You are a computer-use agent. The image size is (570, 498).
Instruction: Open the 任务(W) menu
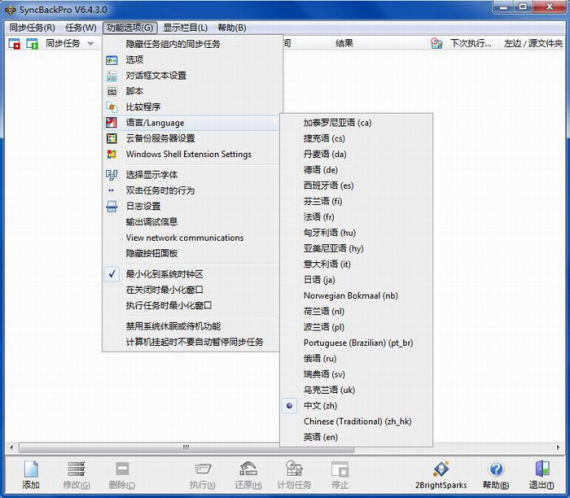pyautogui.click(x=81, y=28)
